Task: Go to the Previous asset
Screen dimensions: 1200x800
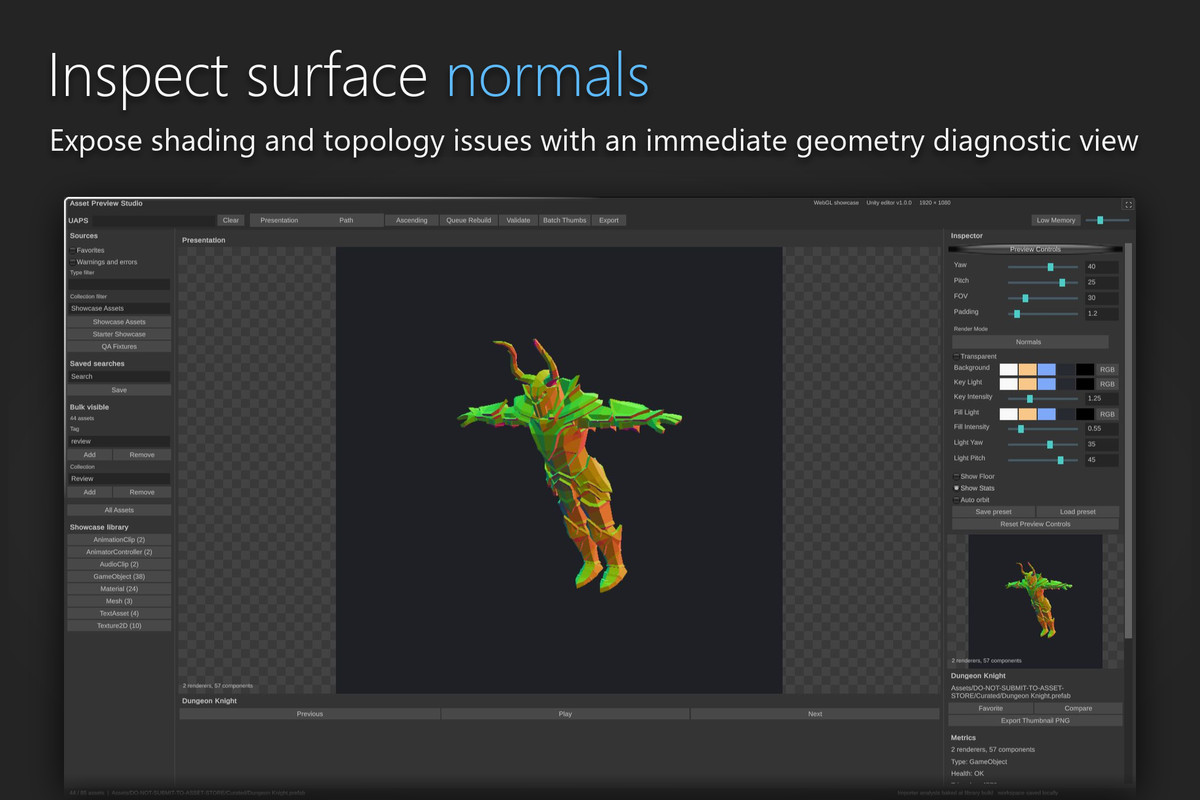Action: coord(310,714)
